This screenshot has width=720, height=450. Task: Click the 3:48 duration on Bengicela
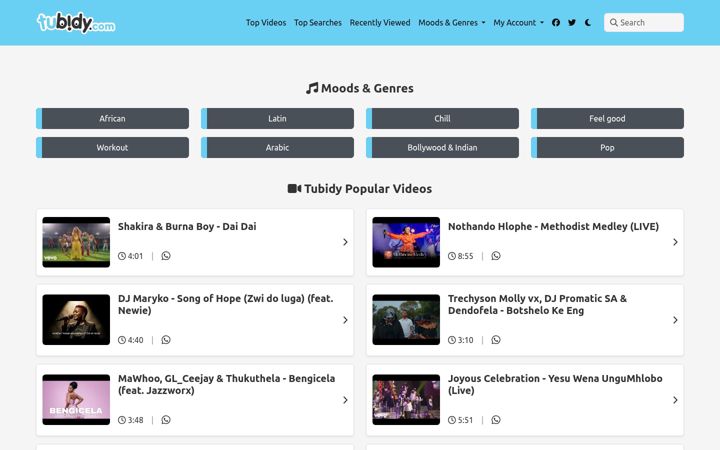tap(130, 420)
